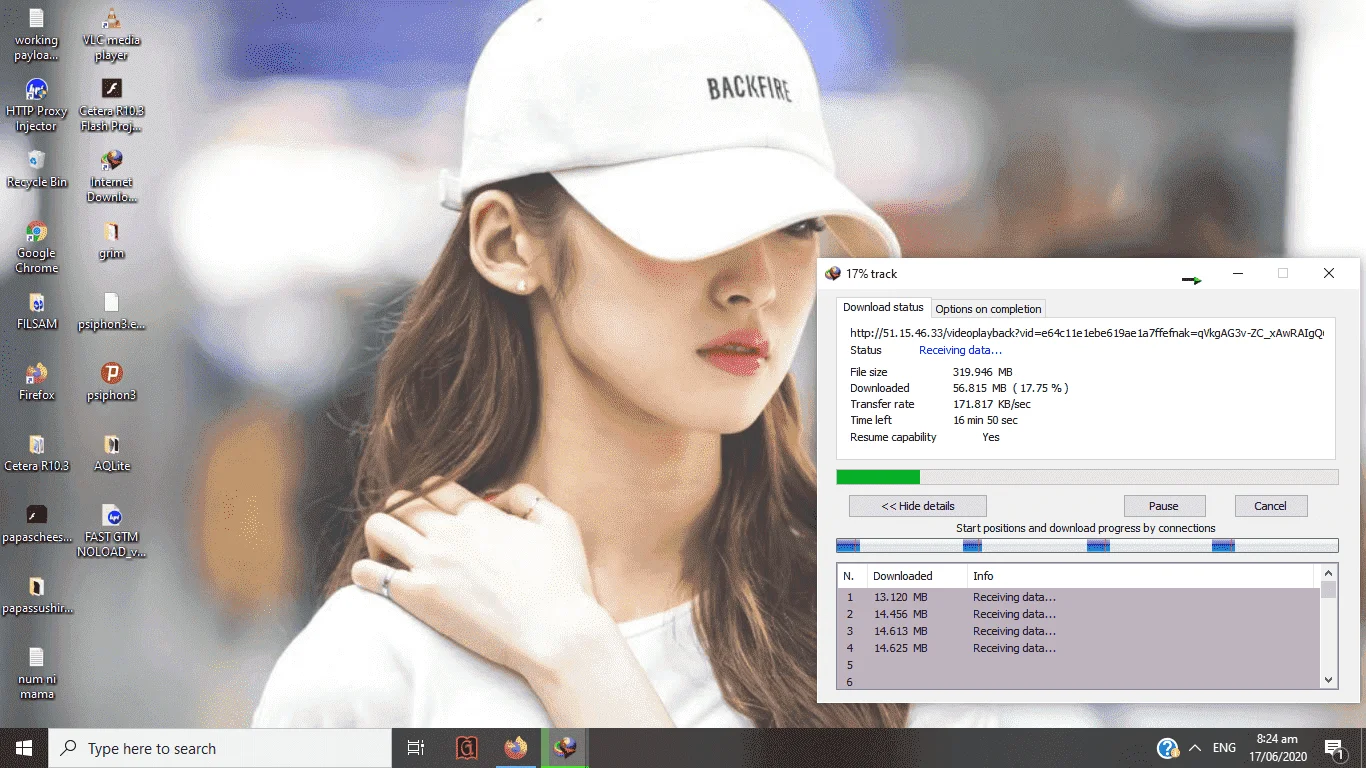Open the FILSAM desktop icon
1366x768 pixels.
point(36,311)
